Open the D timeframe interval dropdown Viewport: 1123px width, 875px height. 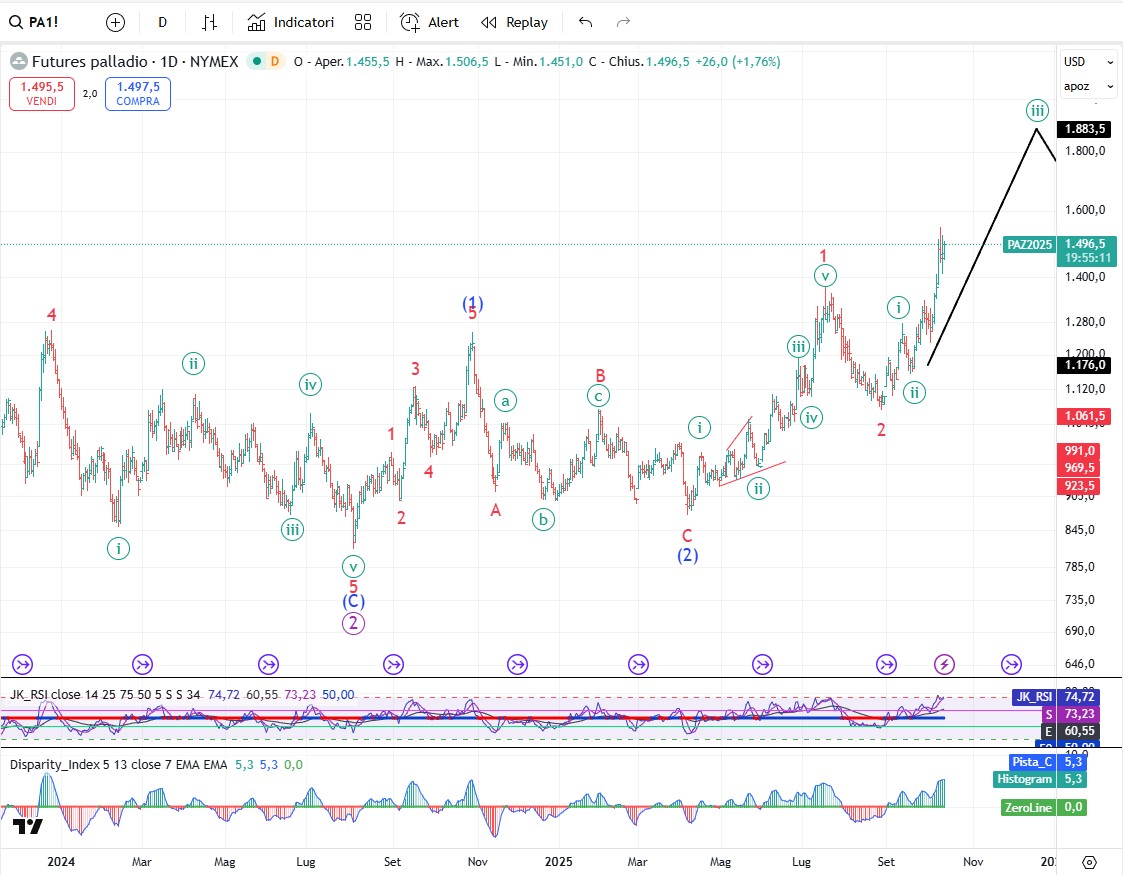click(162, 22)
